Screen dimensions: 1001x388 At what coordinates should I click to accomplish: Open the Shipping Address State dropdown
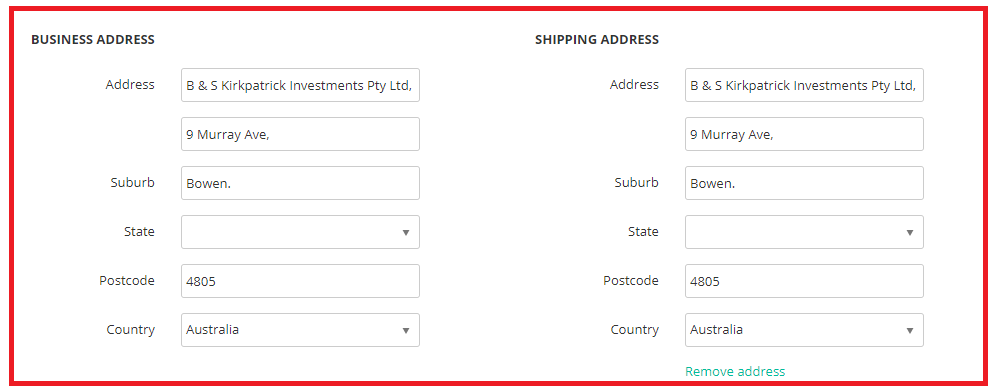tap(804, 232)
